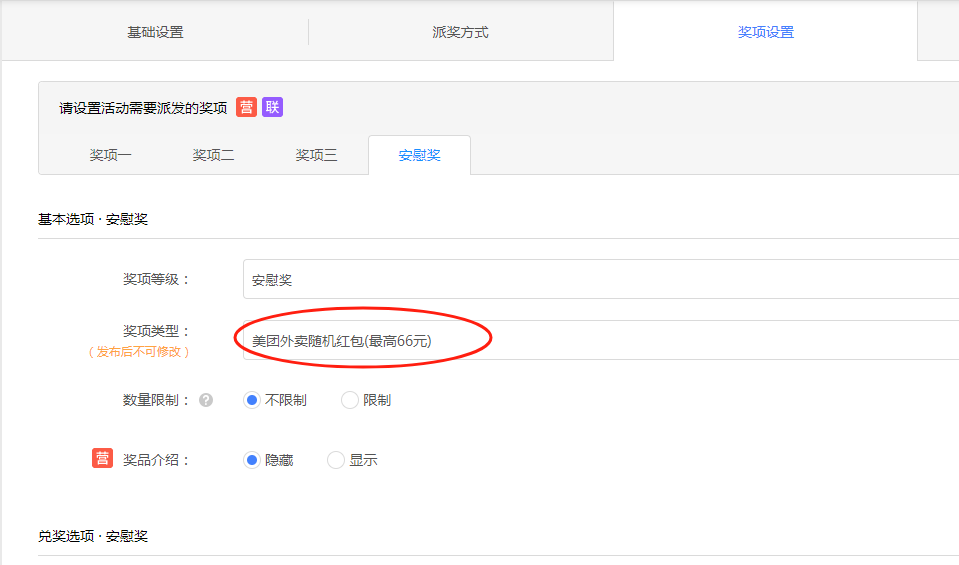Open the 奖项类型 dropdown showing 美团外卖随机红包

coord(601,340)
